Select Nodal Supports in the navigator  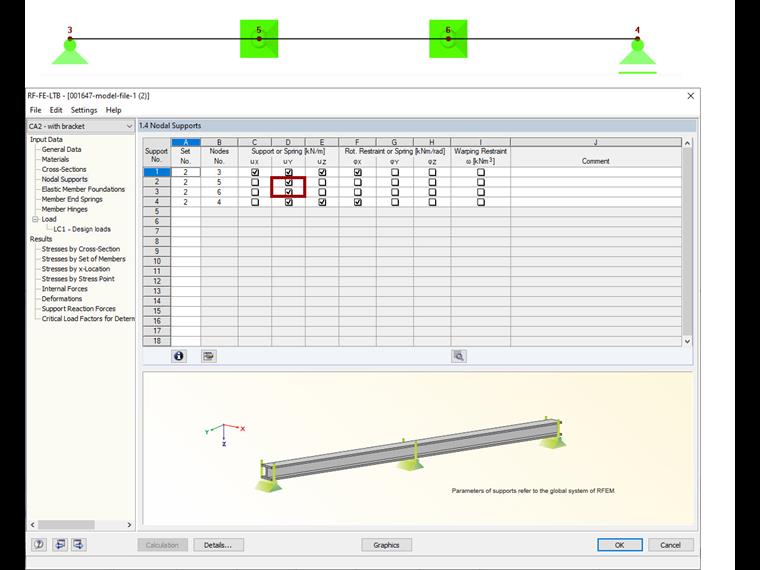pyautogui.click(x=64, y=179)
